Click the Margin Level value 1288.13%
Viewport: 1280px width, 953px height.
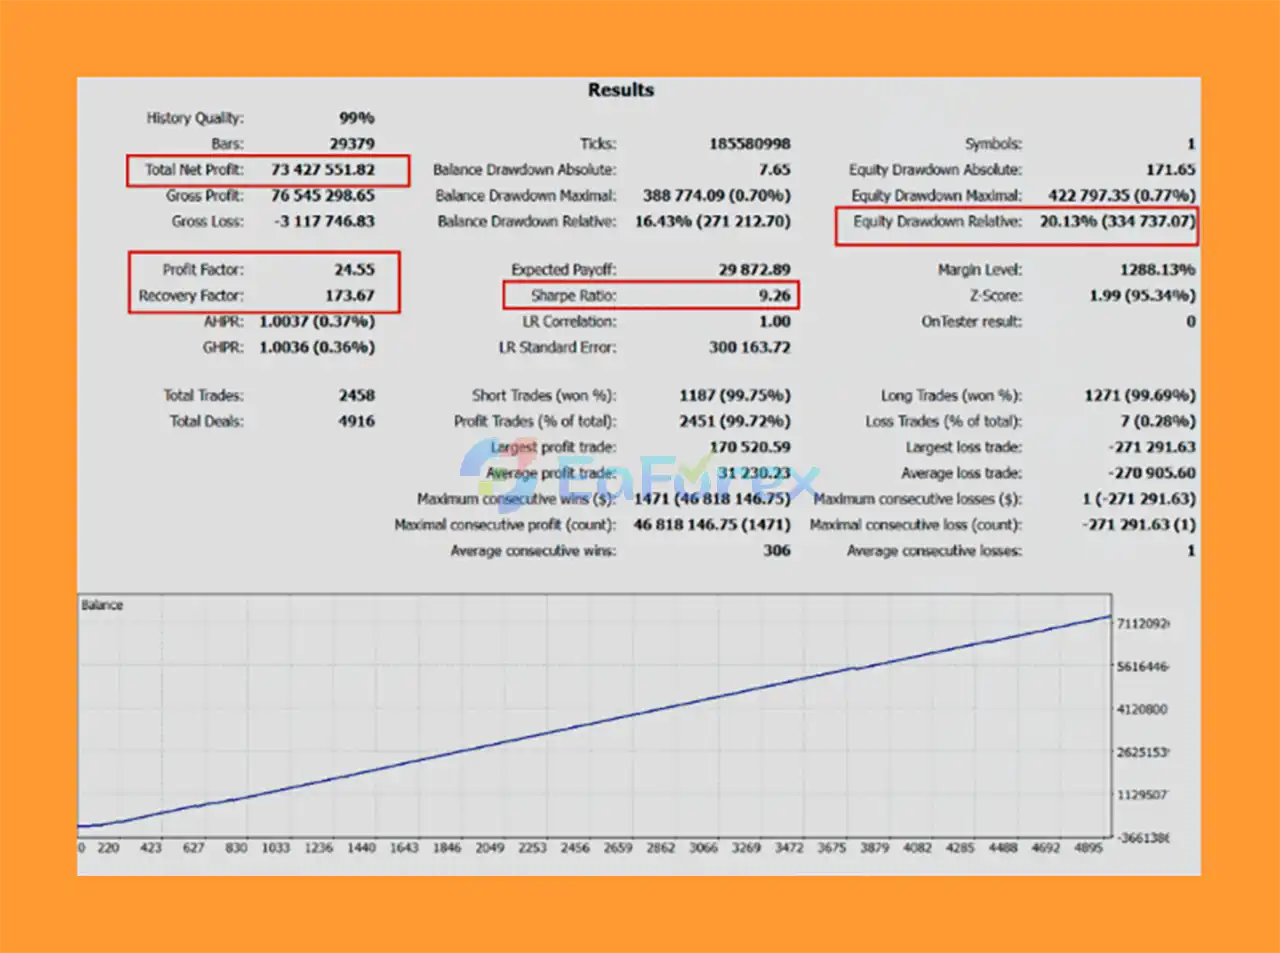coord(1157,270)
